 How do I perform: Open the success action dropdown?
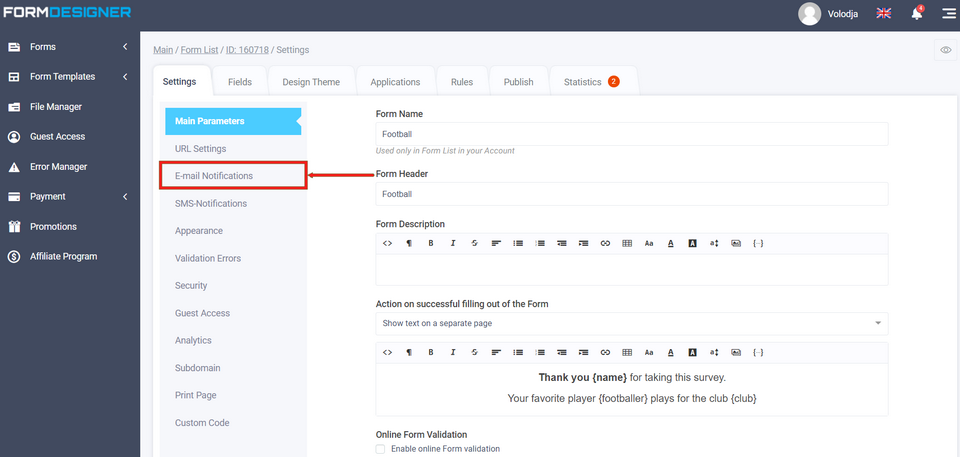(x=632, y=323)
